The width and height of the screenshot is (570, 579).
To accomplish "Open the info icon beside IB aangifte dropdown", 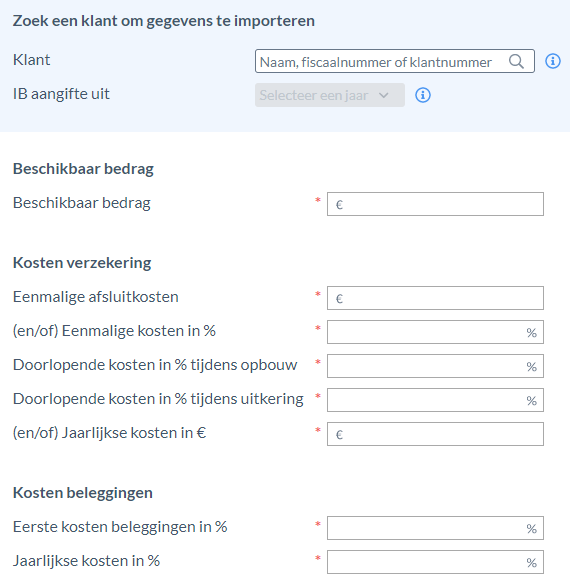I will pos(423,95).
